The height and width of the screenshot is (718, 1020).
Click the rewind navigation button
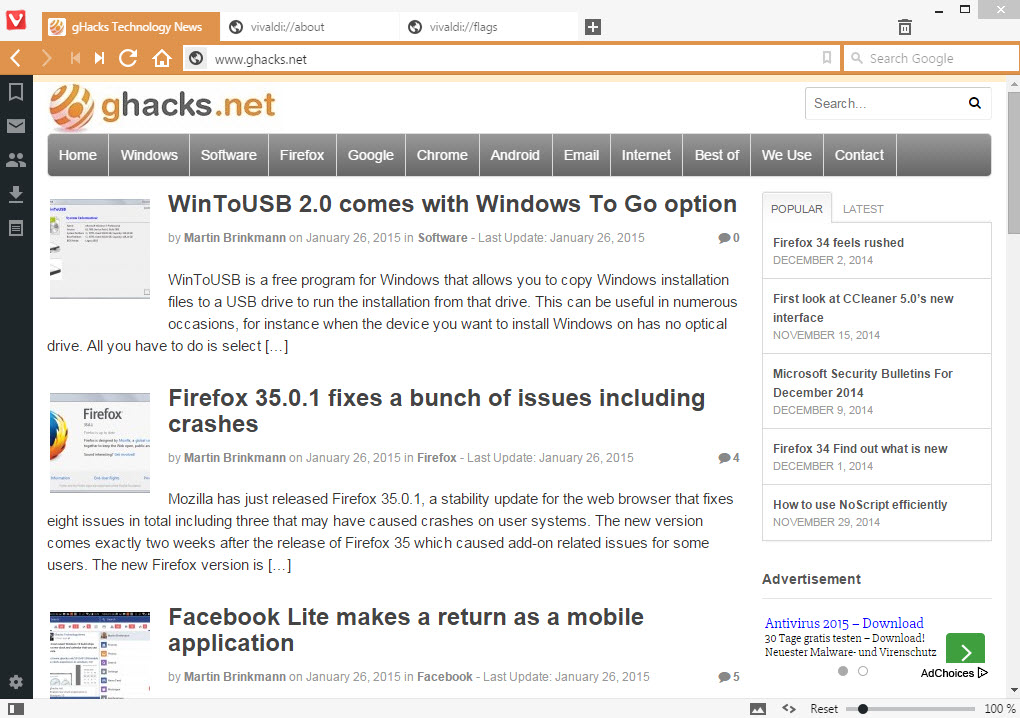click(x=75, y=59)
